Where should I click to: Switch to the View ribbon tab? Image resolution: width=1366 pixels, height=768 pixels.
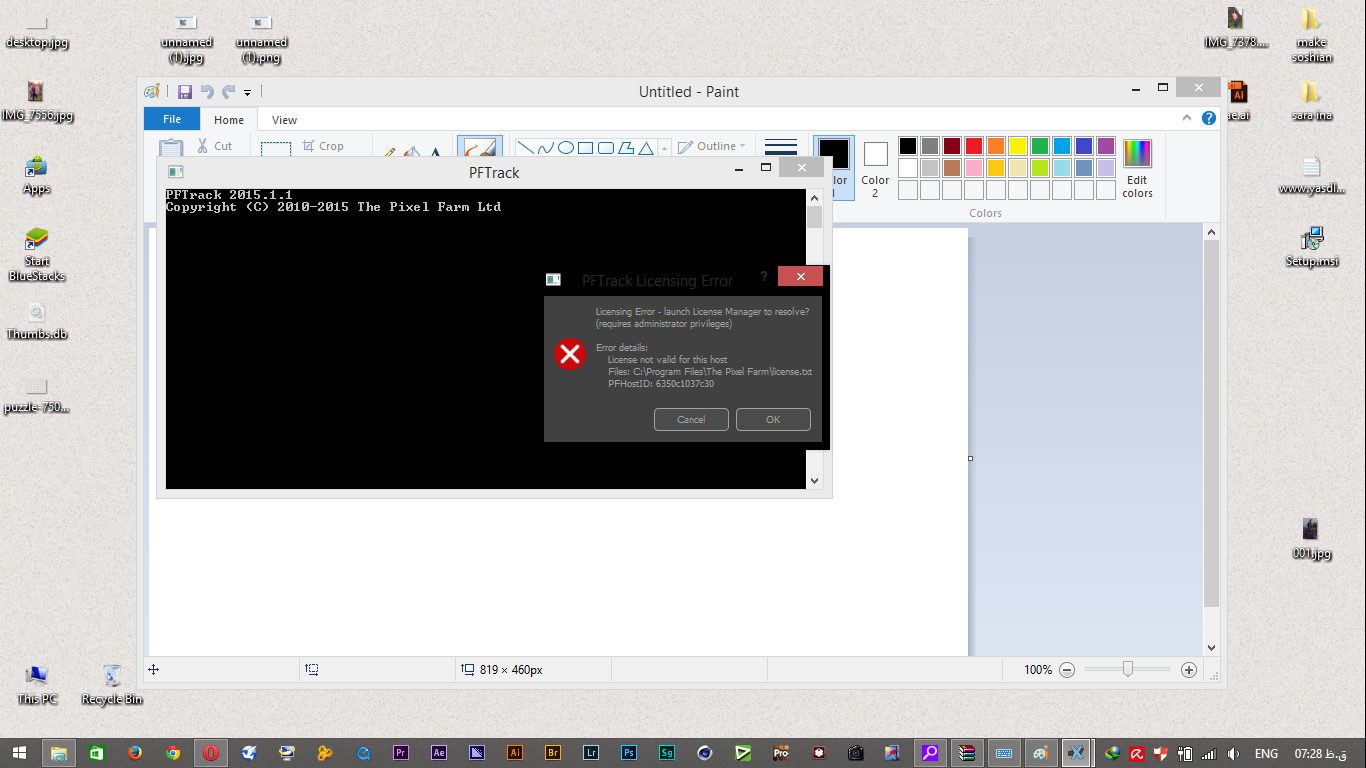[285, 119]
